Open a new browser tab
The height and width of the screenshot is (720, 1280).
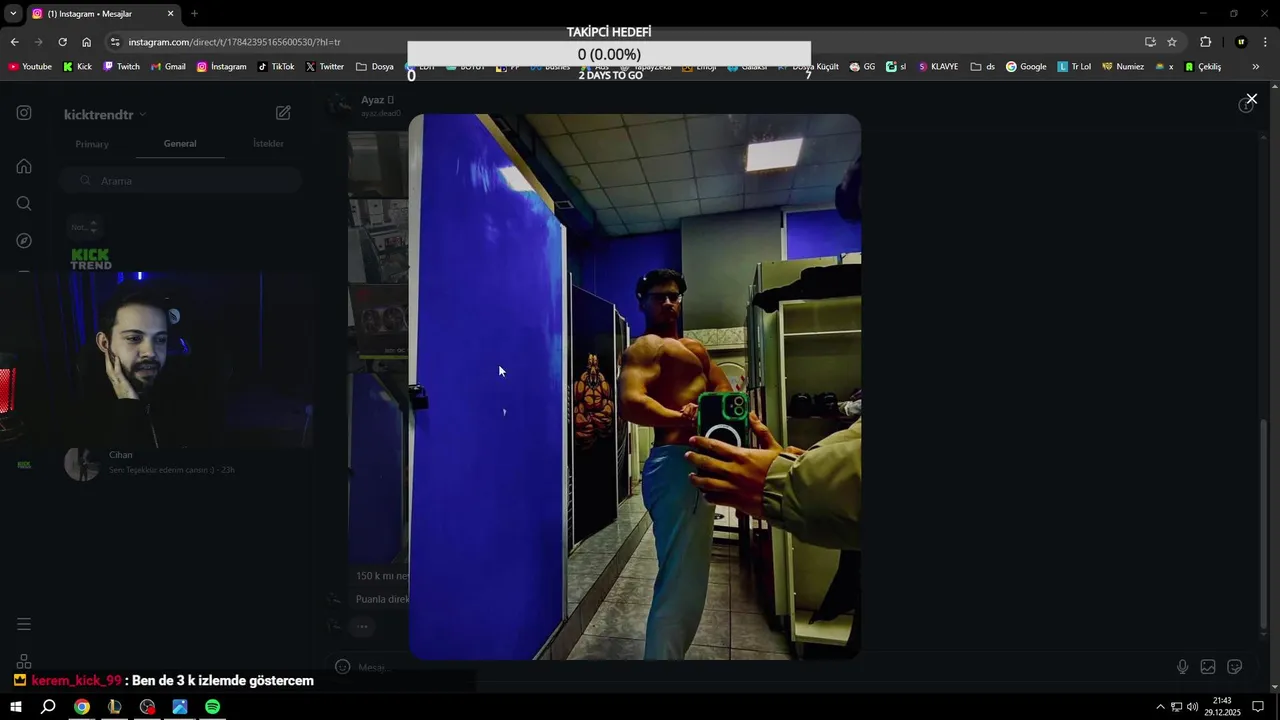pyautogui.click(x=194, y=13)
